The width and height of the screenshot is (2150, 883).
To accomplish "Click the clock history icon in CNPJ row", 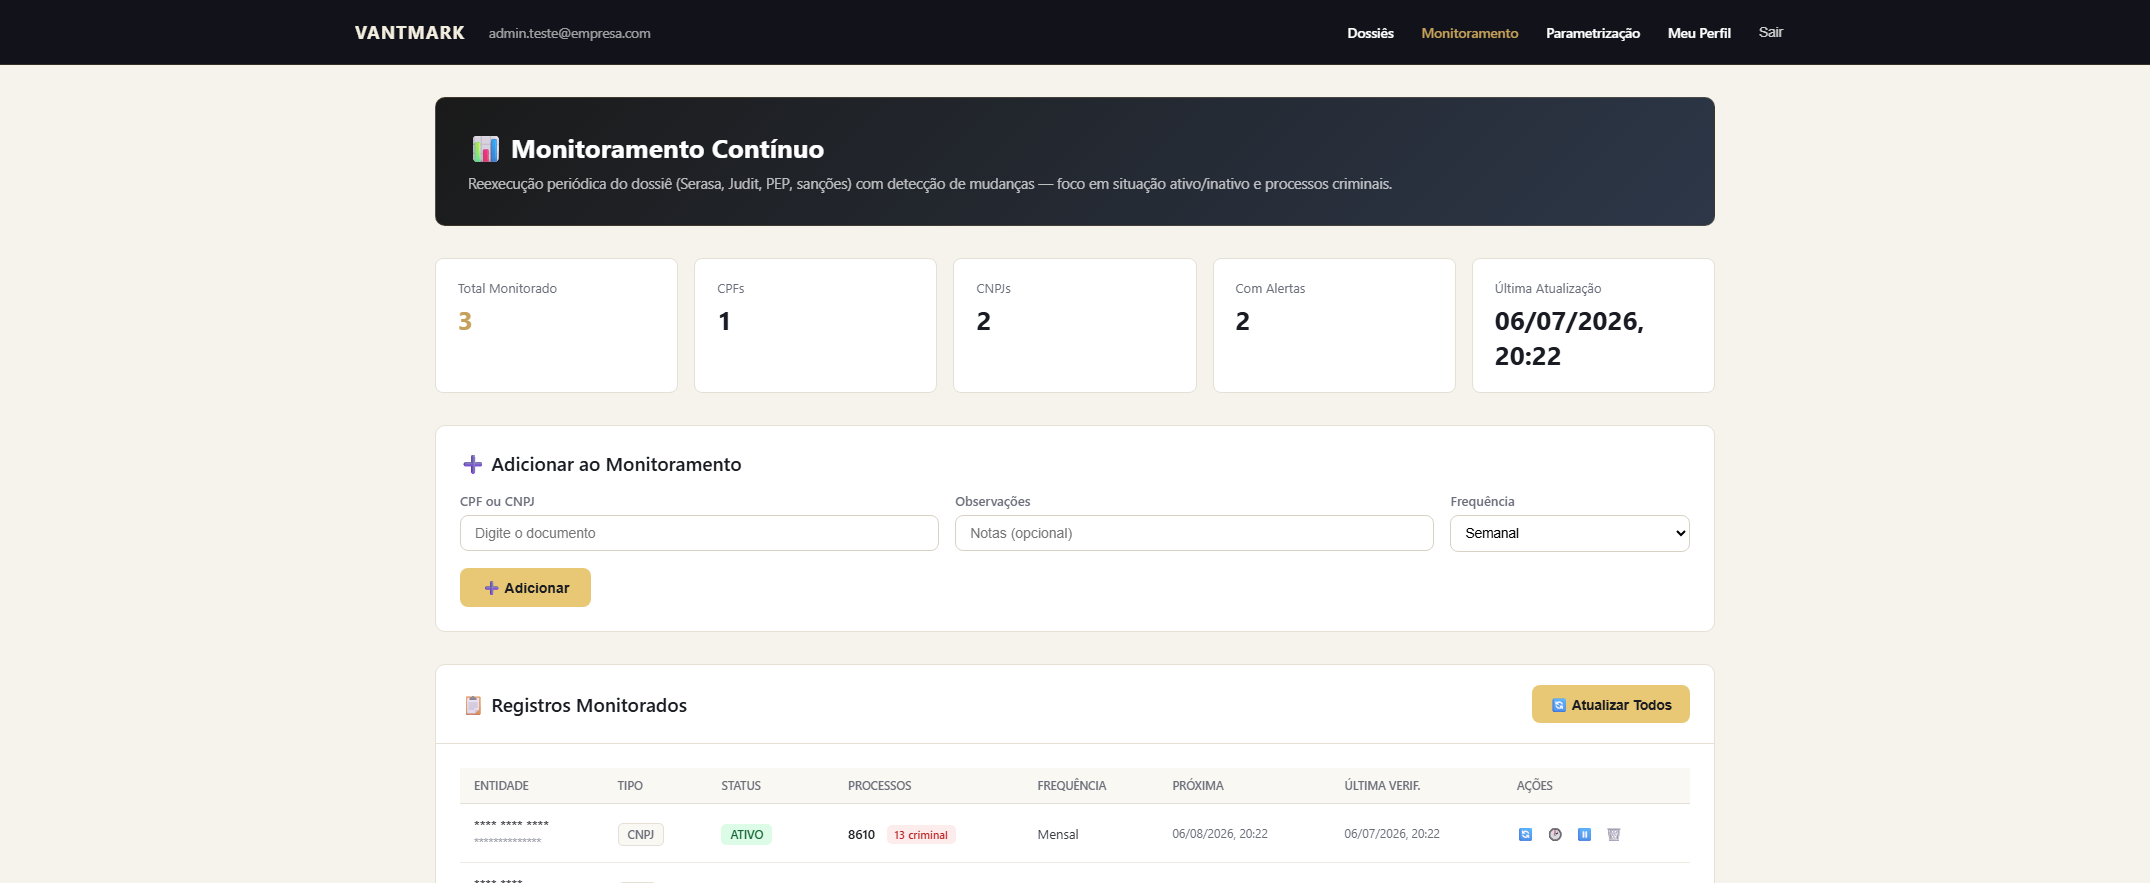I will coord(1555,834).
